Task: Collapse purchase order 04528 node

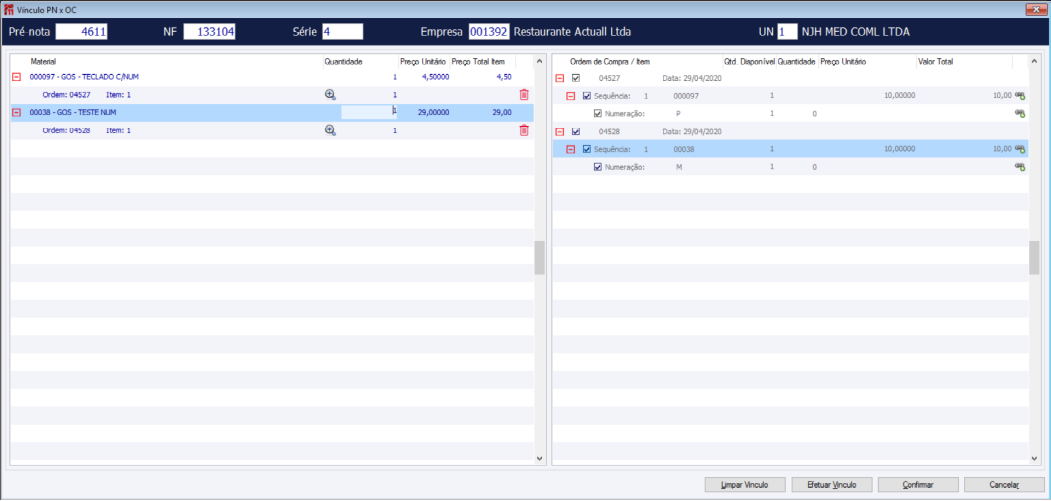Action: point(560,131)
